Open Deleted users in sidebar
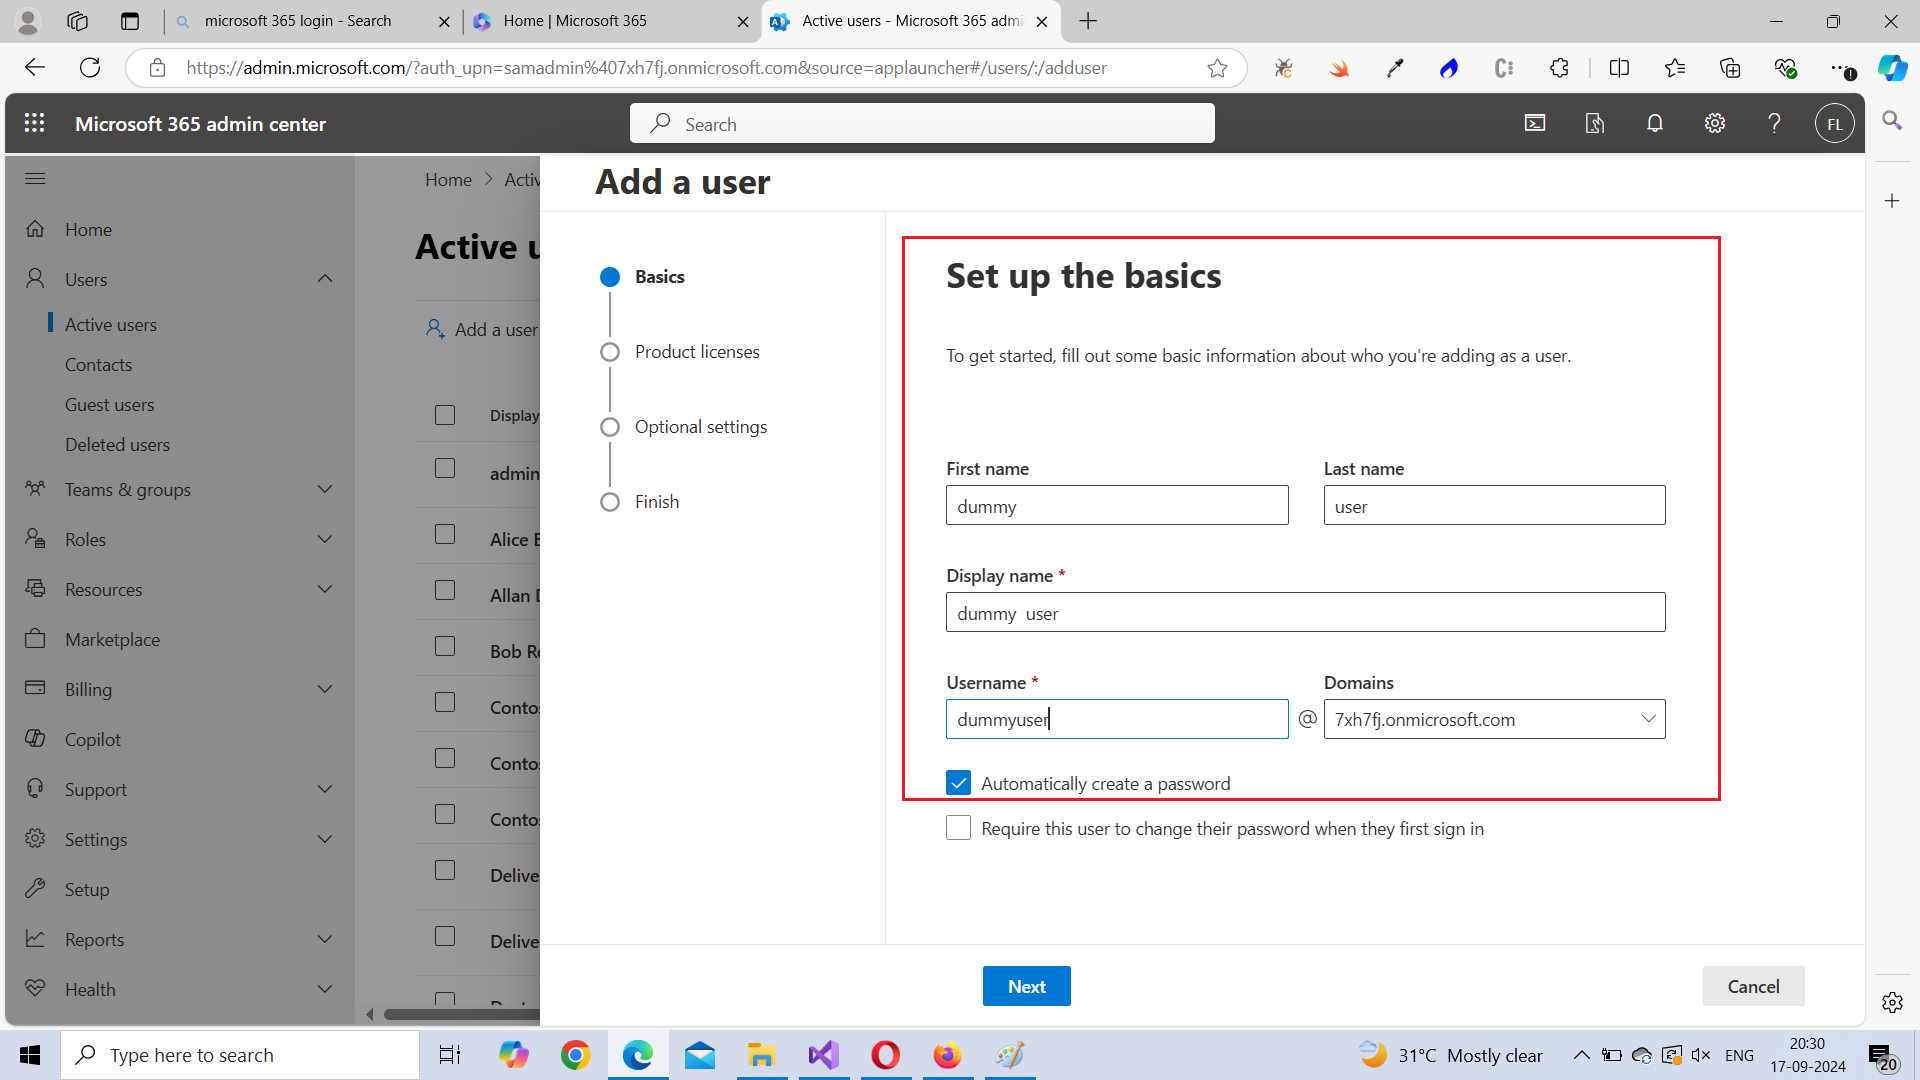1920x1080 pixels. click(x=117, y=444)
